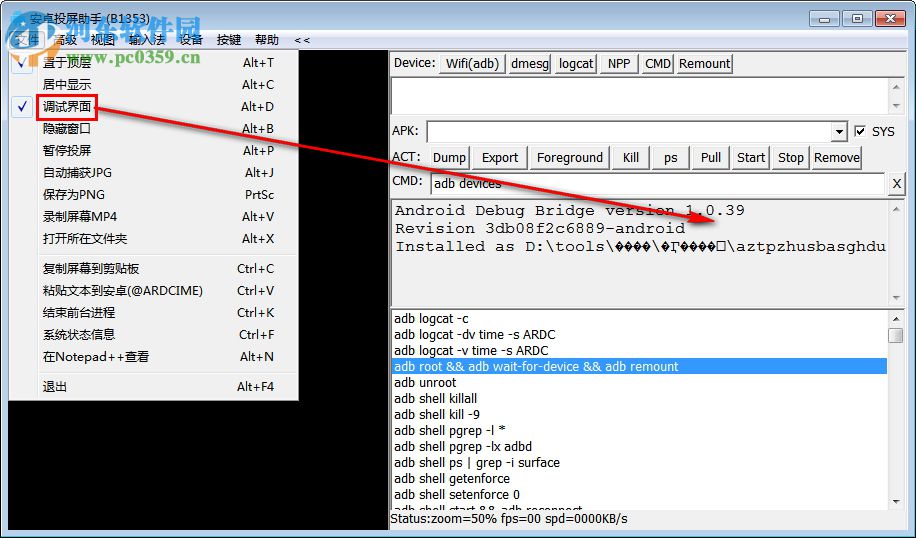Select 'adb shell ps | grep -i surface'
Screen dimensions: 916x538
(x=639, y=463)
